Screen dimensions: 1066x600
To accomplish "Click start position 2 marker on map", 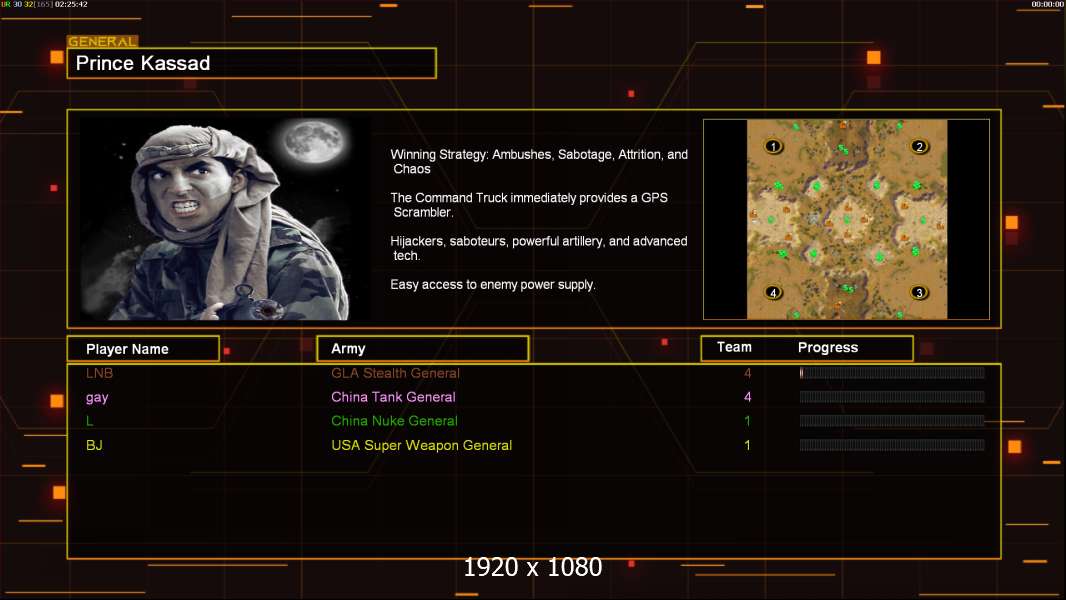I will pyautogui.click(x=919, y=146).
